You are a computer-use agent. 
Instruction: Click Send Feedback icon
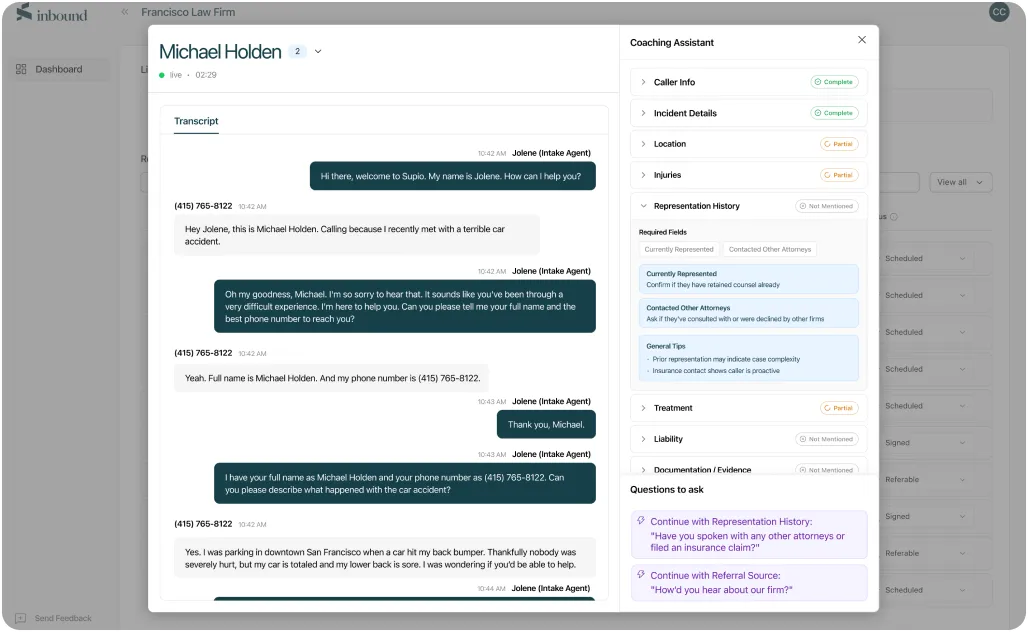pyautogui.click(x=20, y=618)
